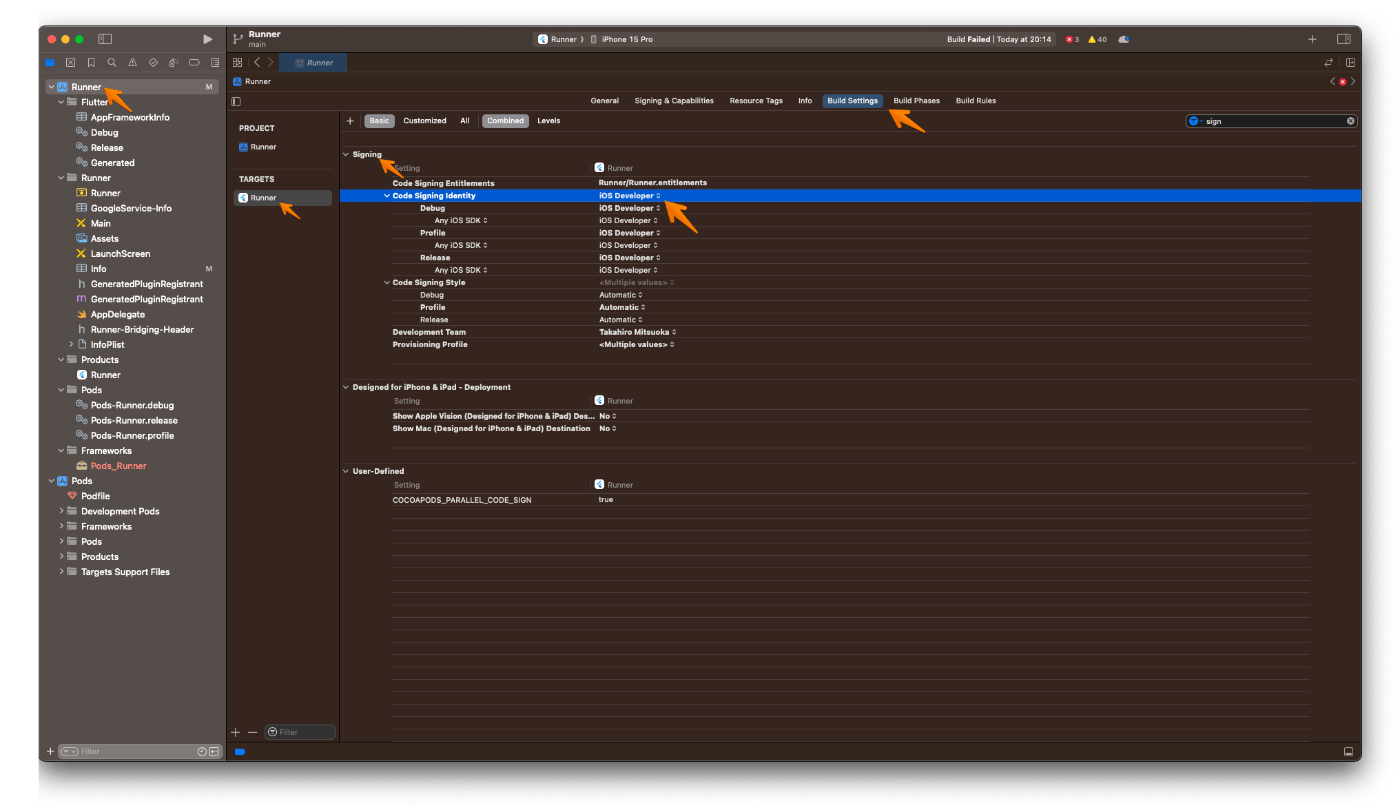Toggle the right inspector panel
The image size is (1400, 812).
(1343, 39)
